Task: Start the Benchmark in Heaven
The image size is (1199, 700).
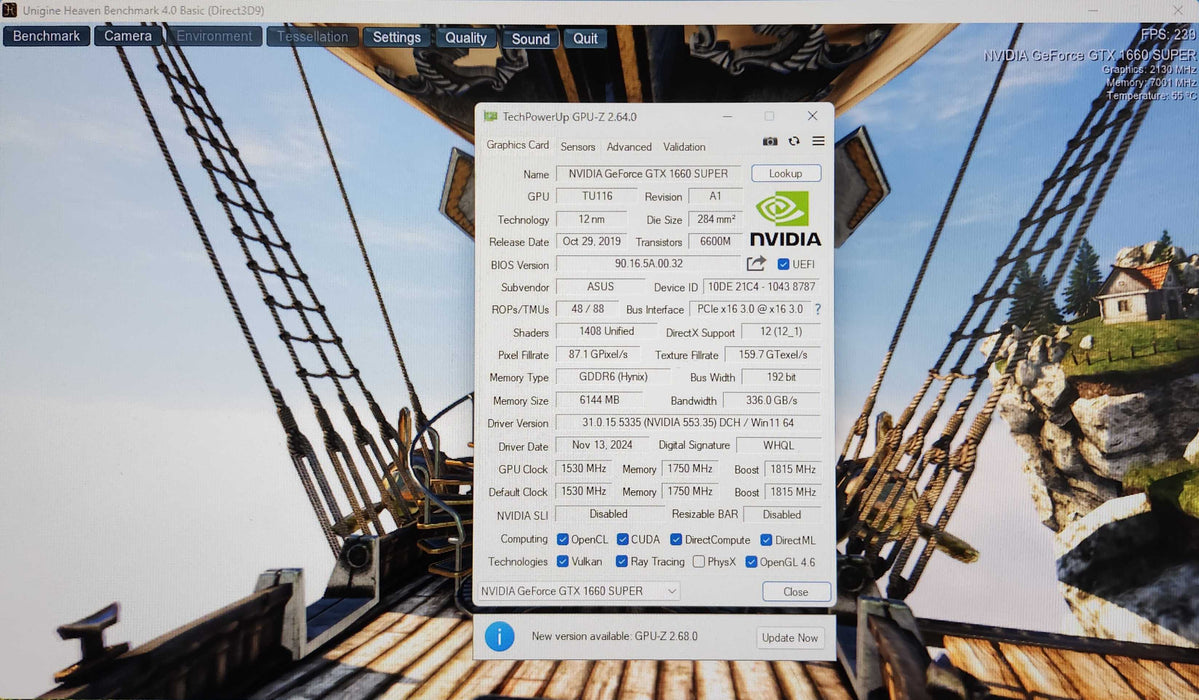Action: click(x=46, y=37)
